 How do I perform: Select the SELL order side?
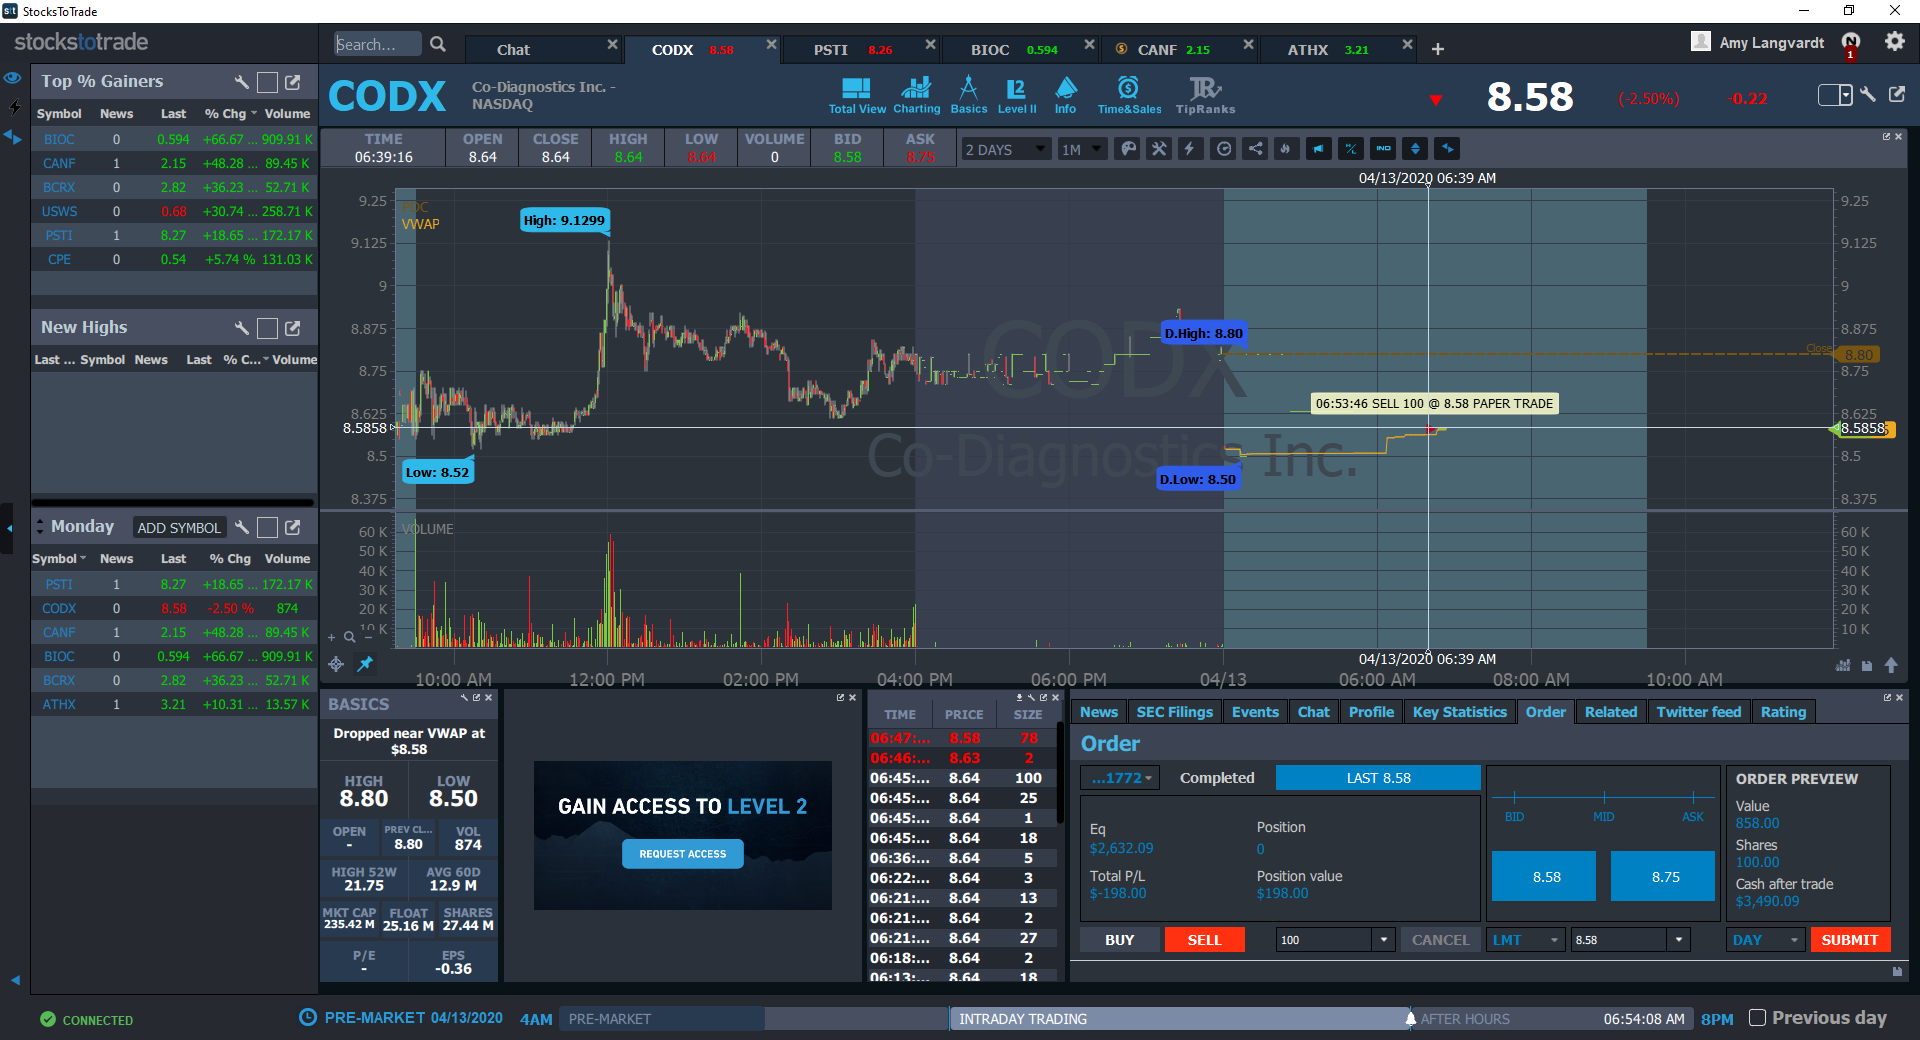1204,940
